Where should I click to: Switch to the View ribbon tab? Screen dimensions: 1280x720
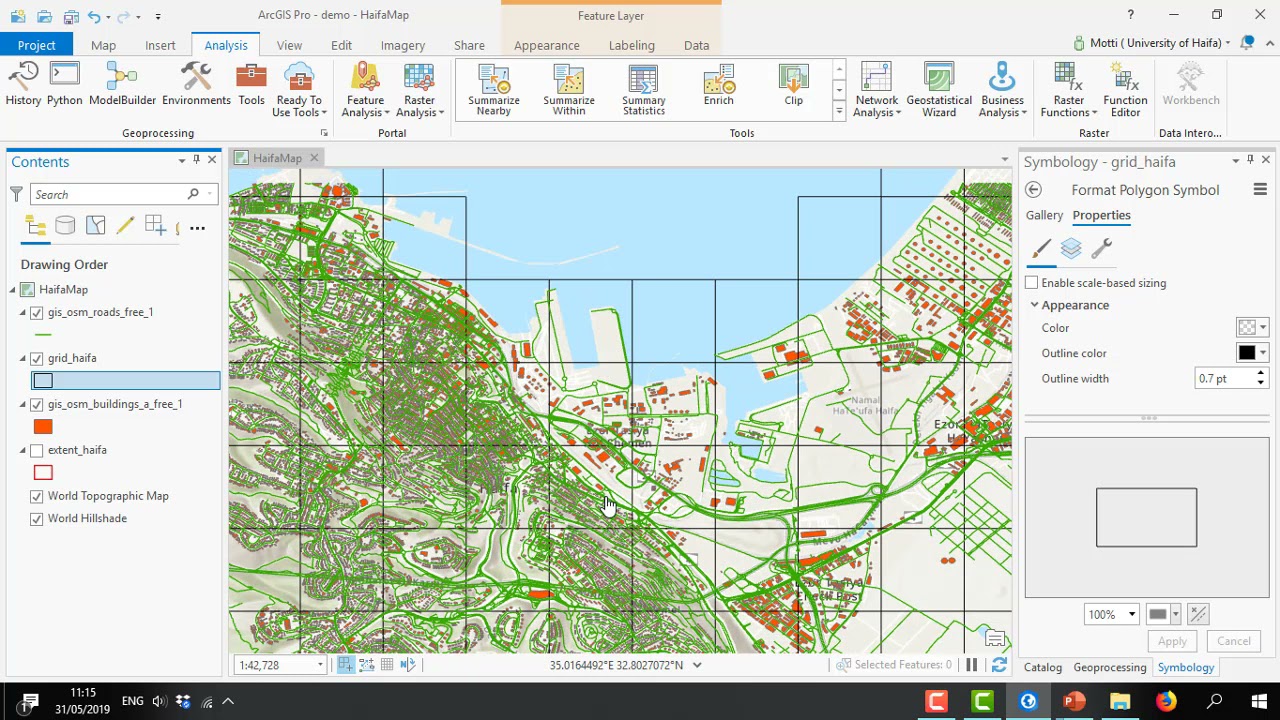pyautogui.click(x=289, y=45)
